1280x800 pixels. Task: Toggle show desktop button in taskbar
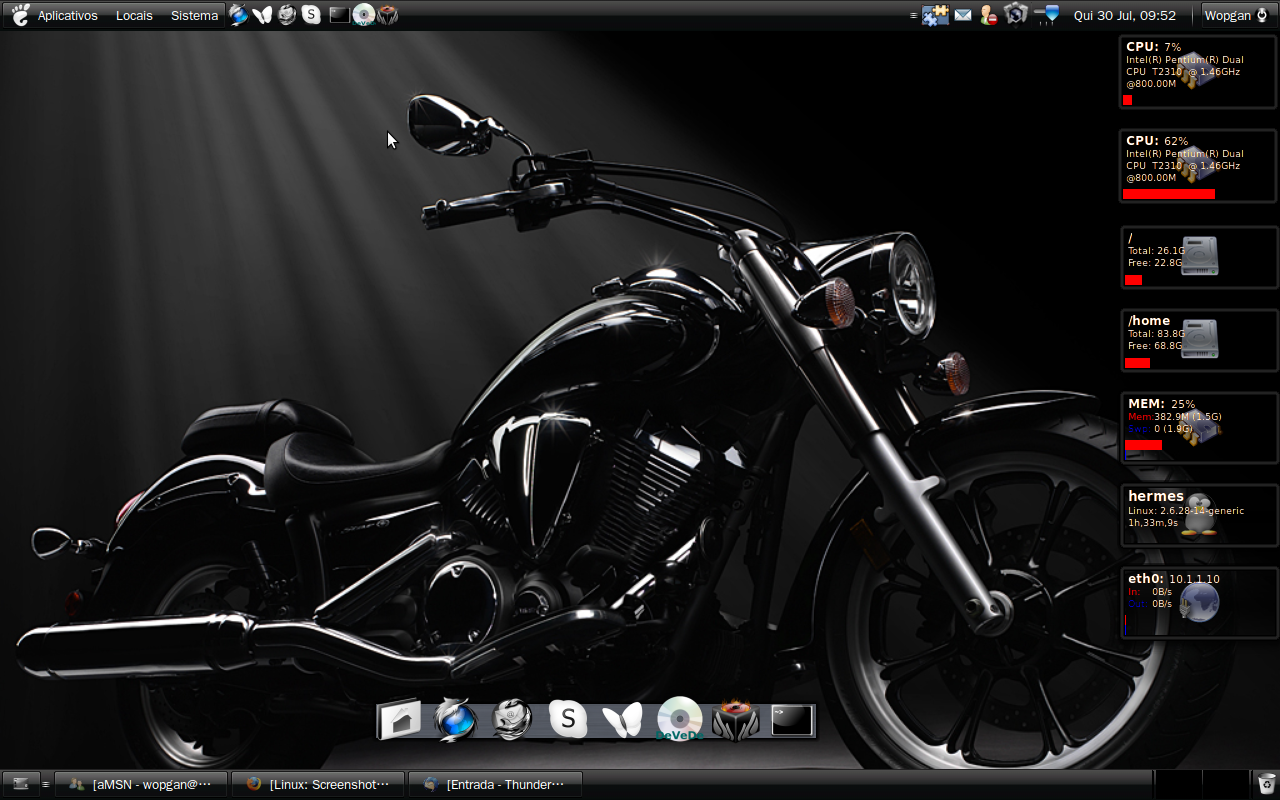point(20,784)
